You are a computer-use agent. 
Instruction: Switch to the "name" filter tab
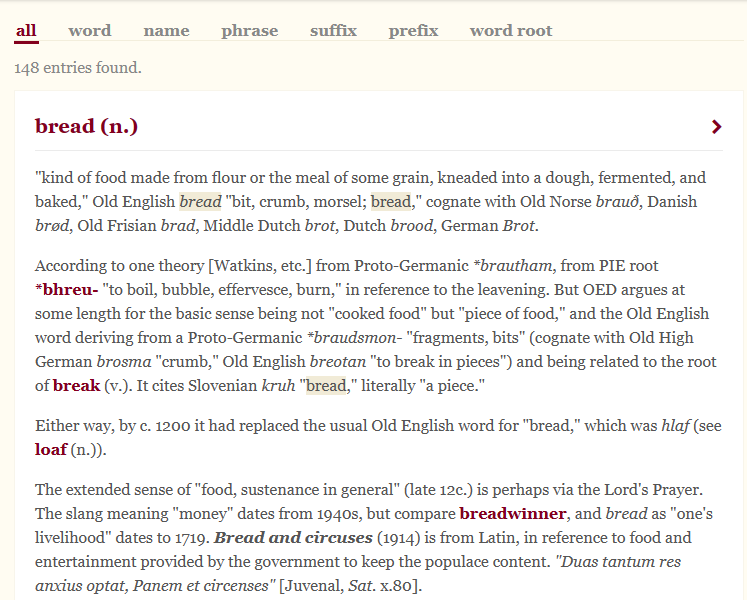[166, 31]
